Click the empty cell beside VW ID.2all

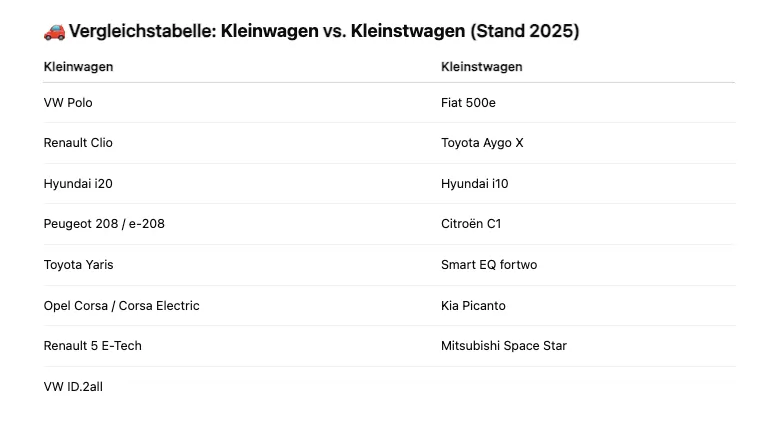[586, 387]
